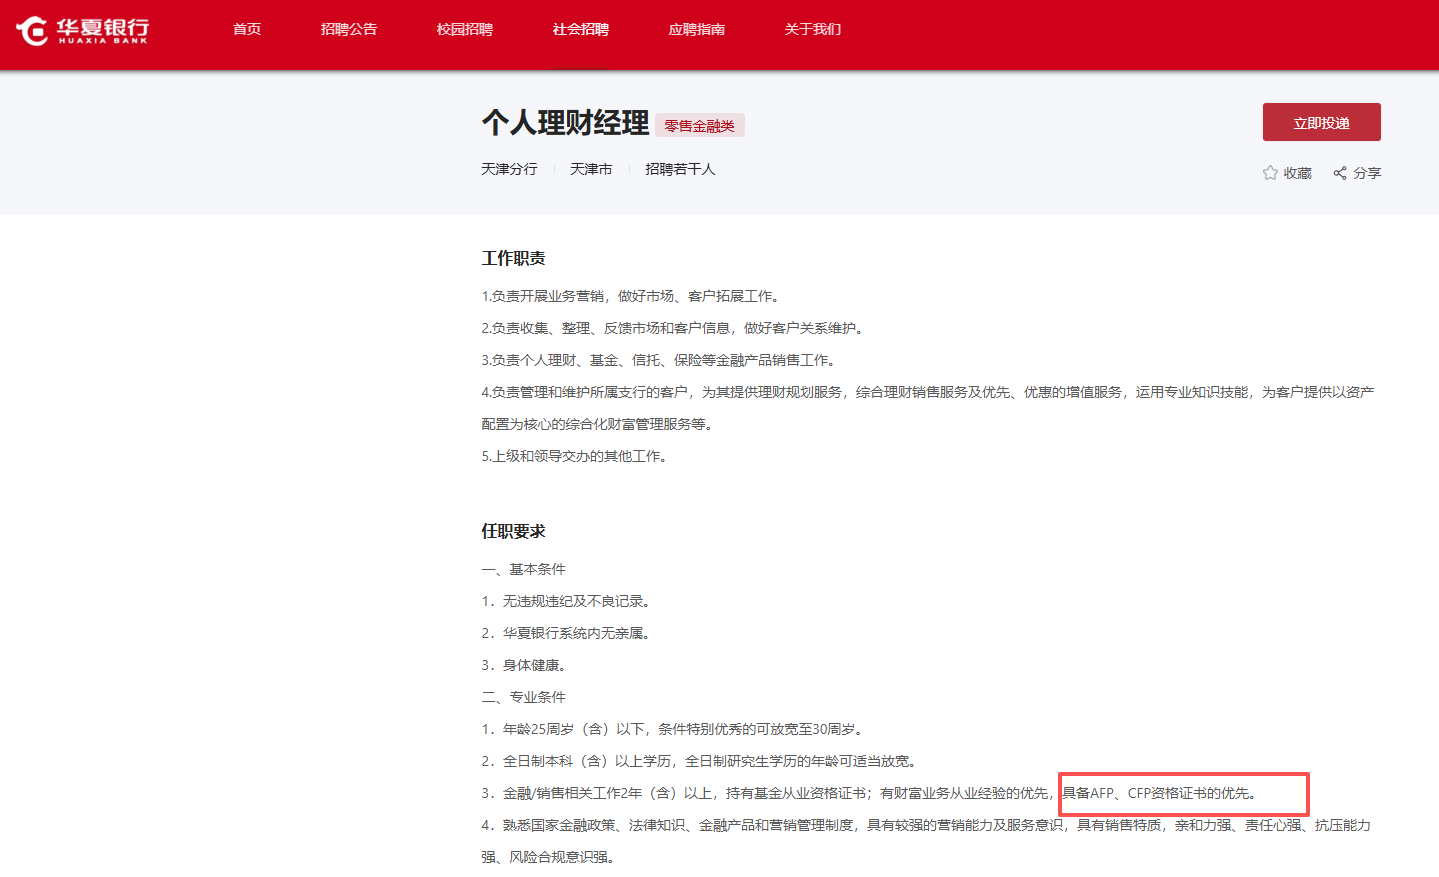
Task: Click the share icon next to 分享
Action: tap(1340, 173)
